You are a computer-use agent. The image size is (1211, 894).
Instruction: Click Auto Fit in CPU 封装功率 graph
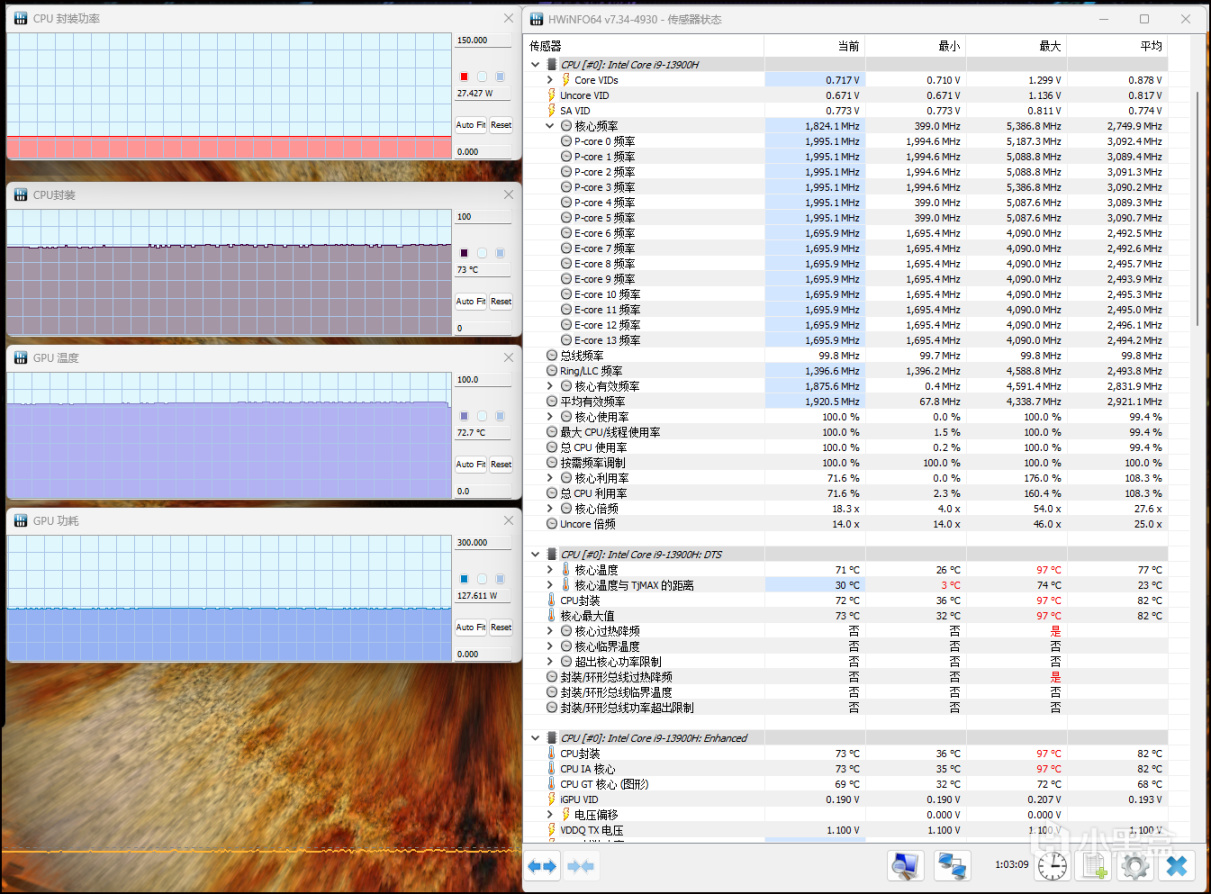click(x=471, y=125)
